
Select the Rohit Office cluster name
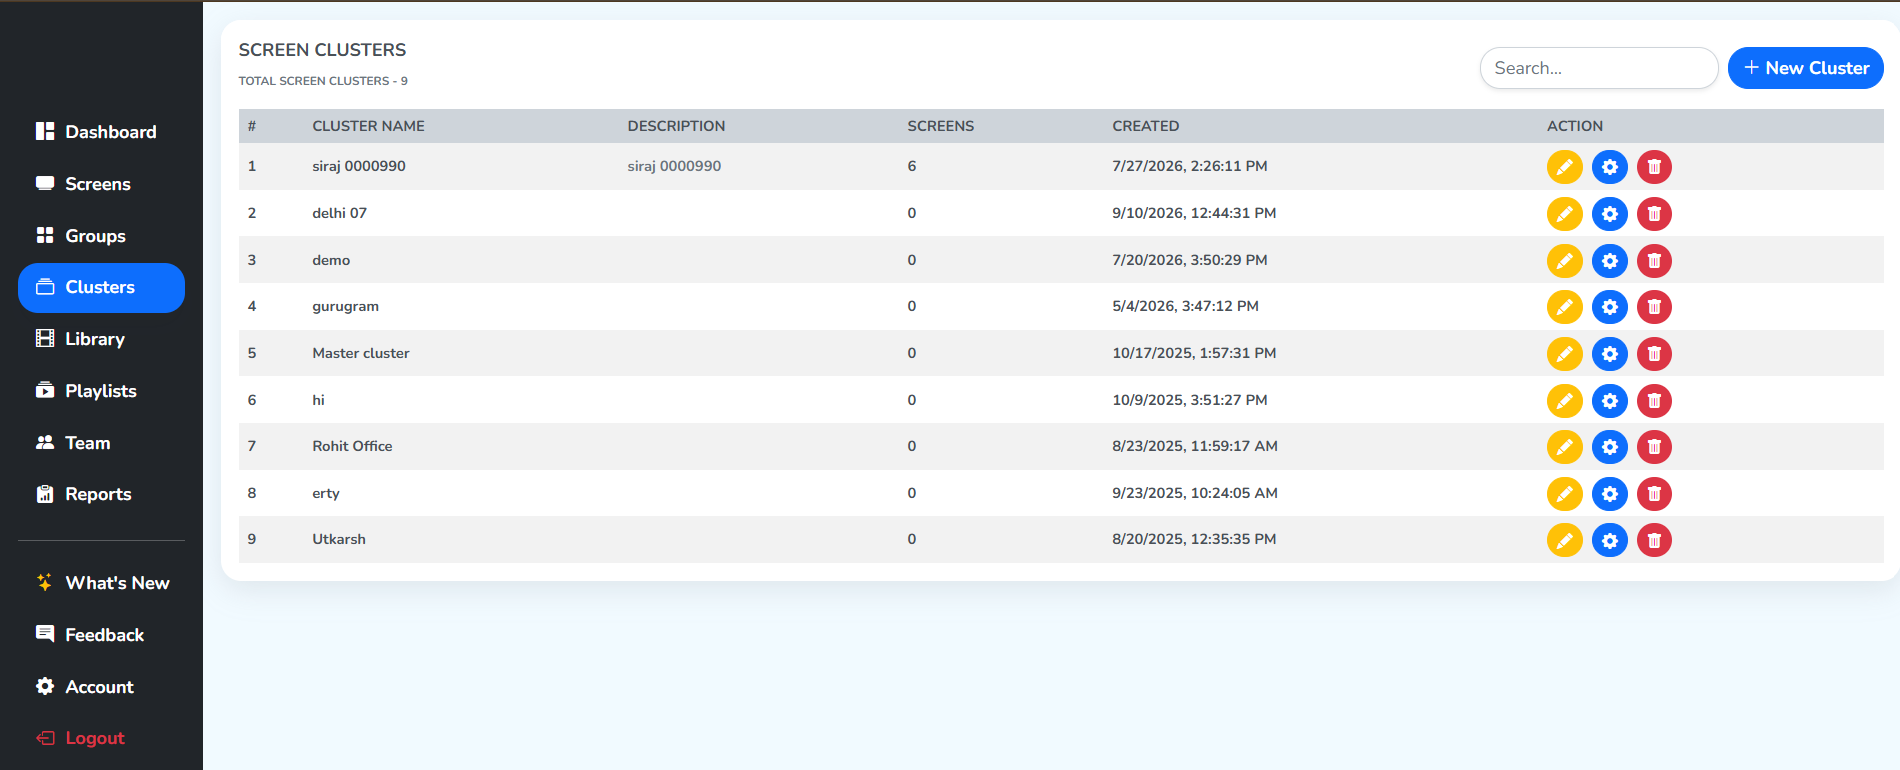click(x=352, y=446)
